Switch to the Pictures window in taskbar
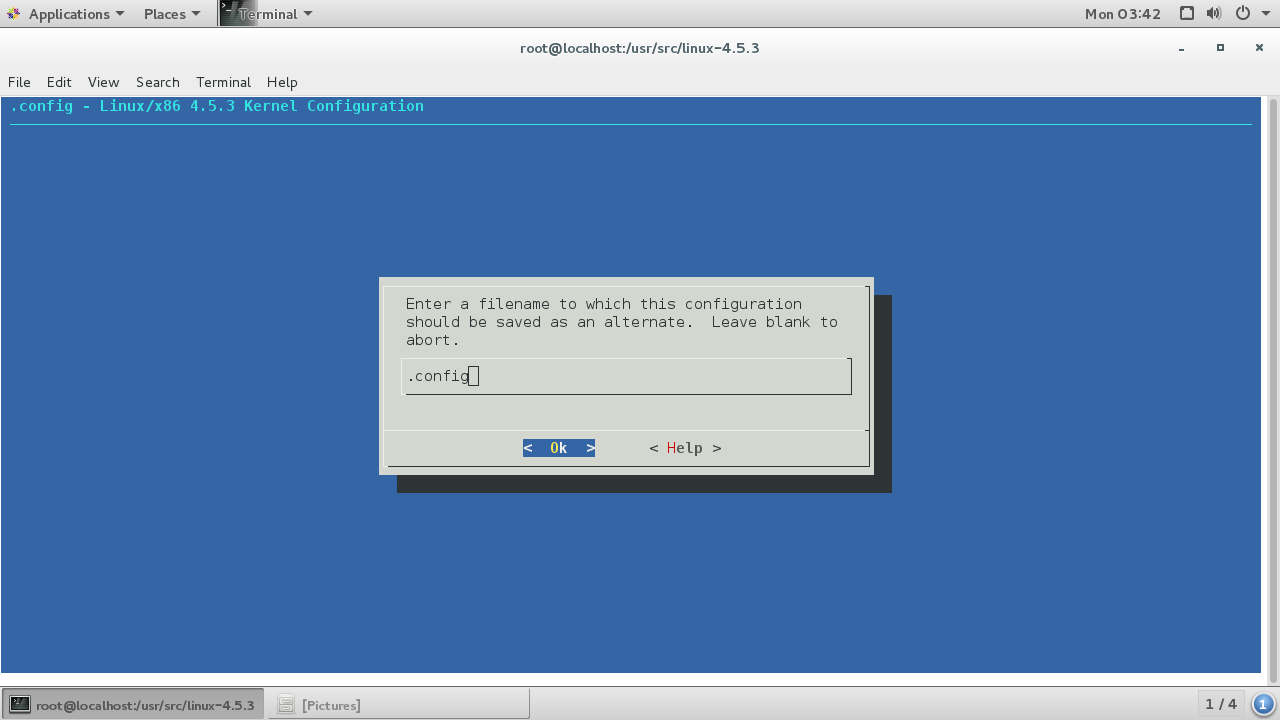Viewport: 1280px width, 720px height. click(x=398, y=705)
